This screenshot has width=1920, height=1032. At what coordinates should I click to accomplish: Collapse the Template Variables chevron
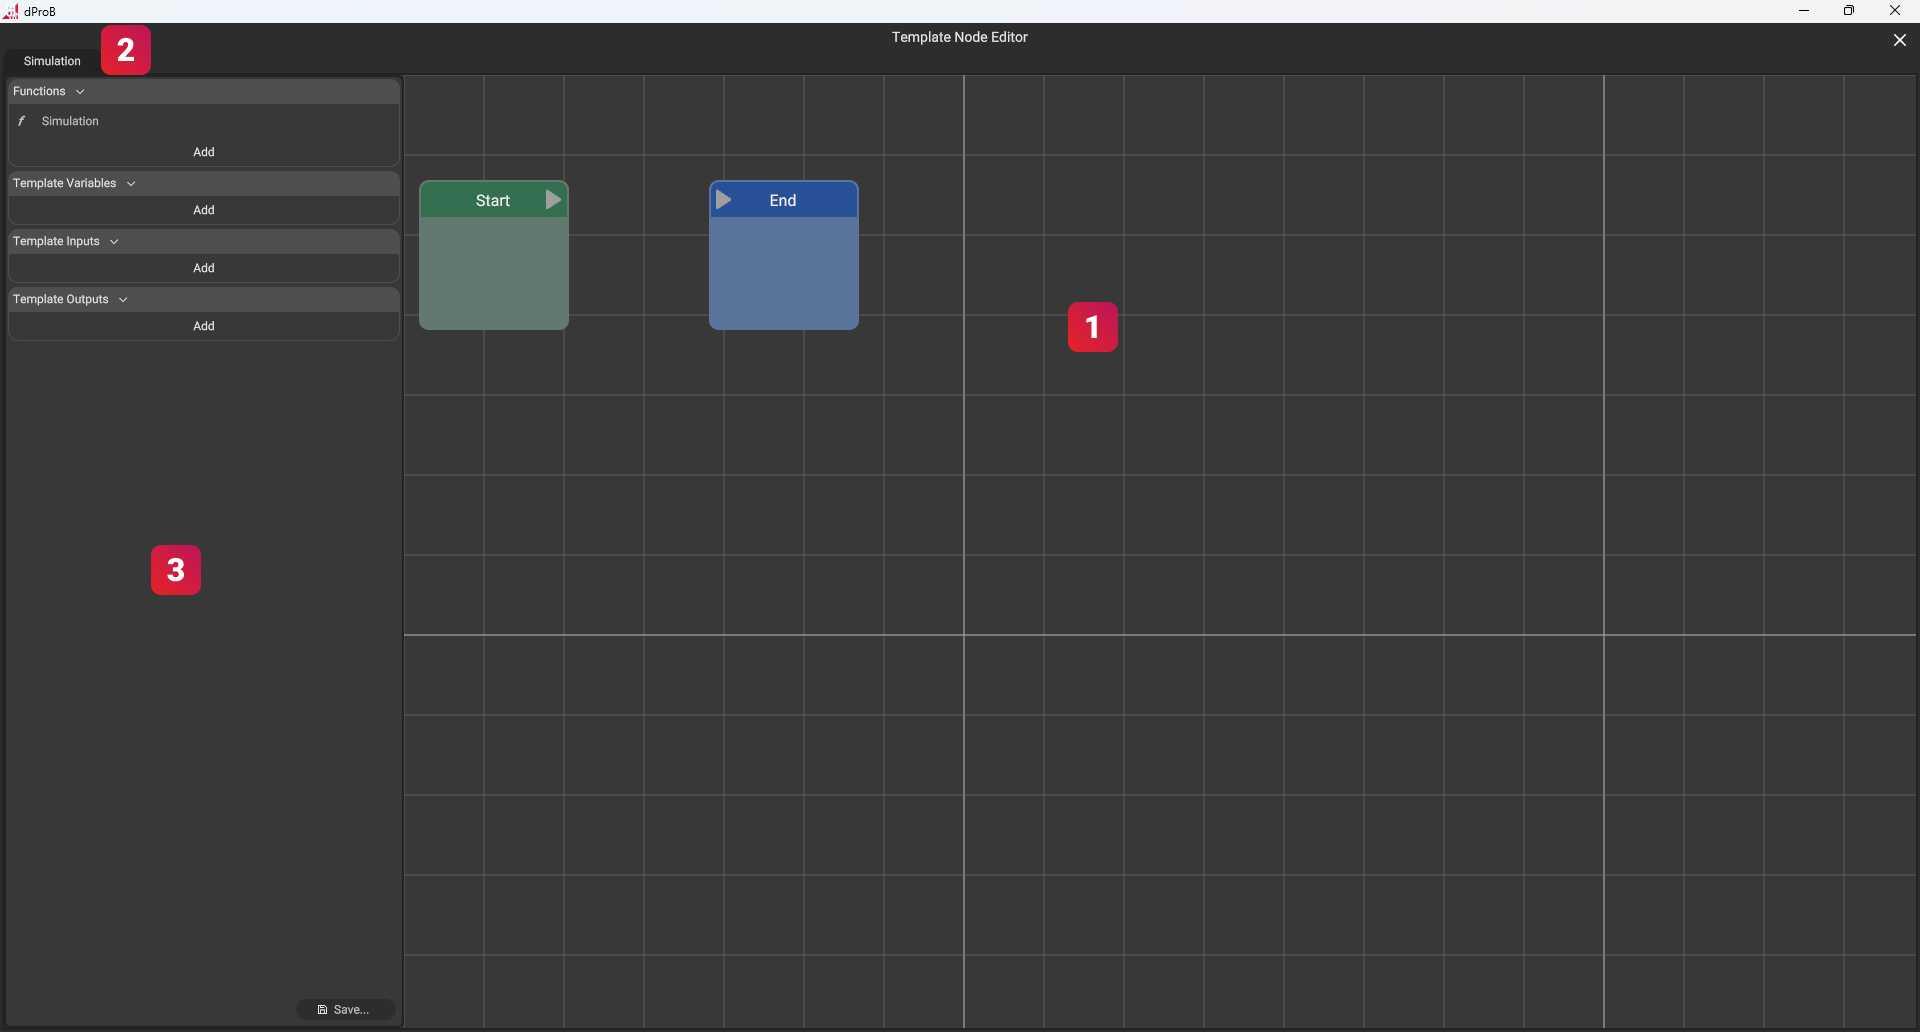click(x=131, y=184)
